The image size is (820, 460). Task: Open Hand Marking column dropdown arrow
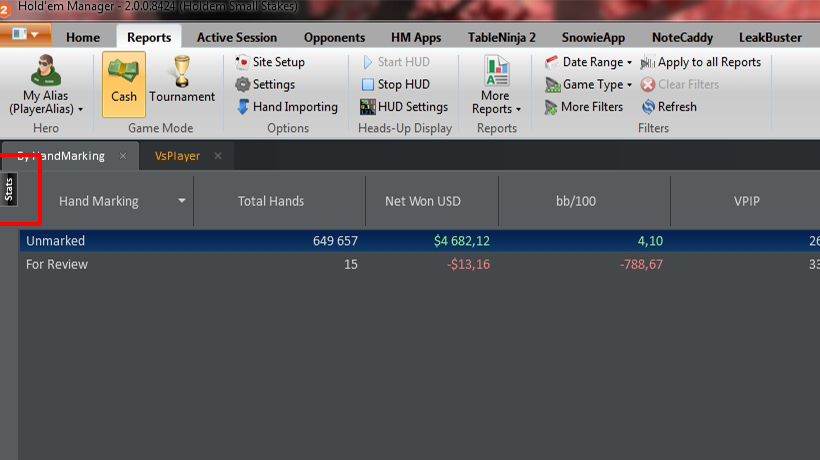pos(181,201)
